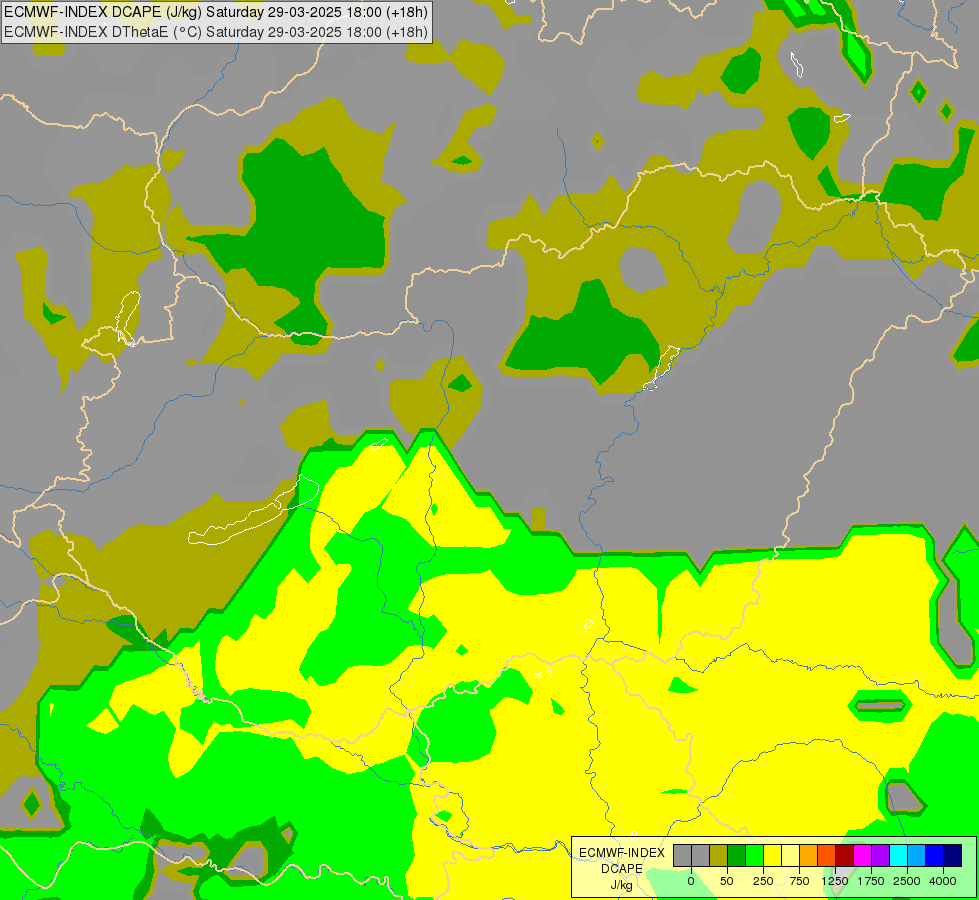
Task: Click the bright green legend swatch
Action: [755, 856]
